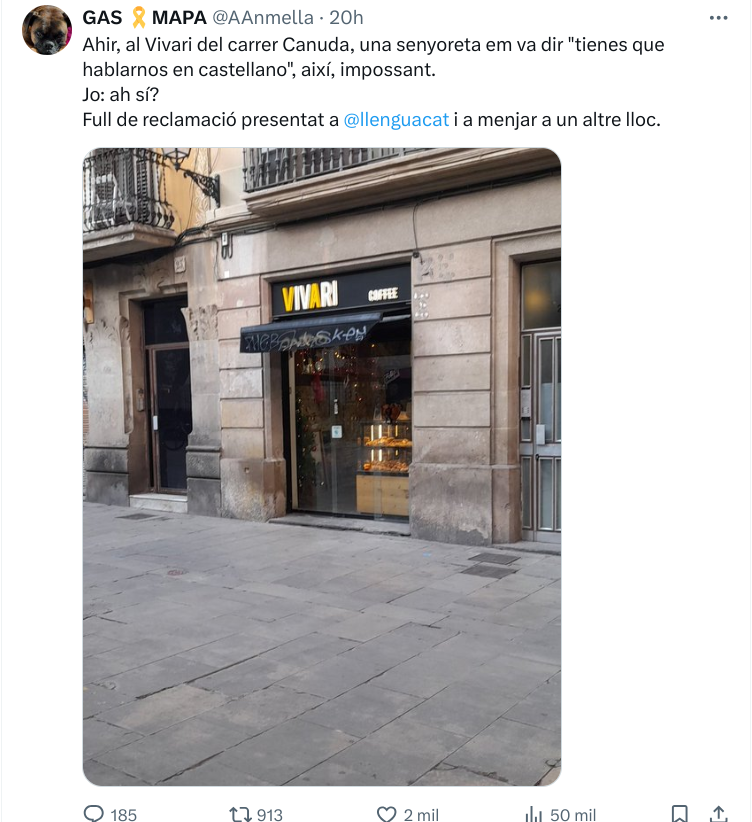Open the dog profile avatar

click(x=47, y=30)
